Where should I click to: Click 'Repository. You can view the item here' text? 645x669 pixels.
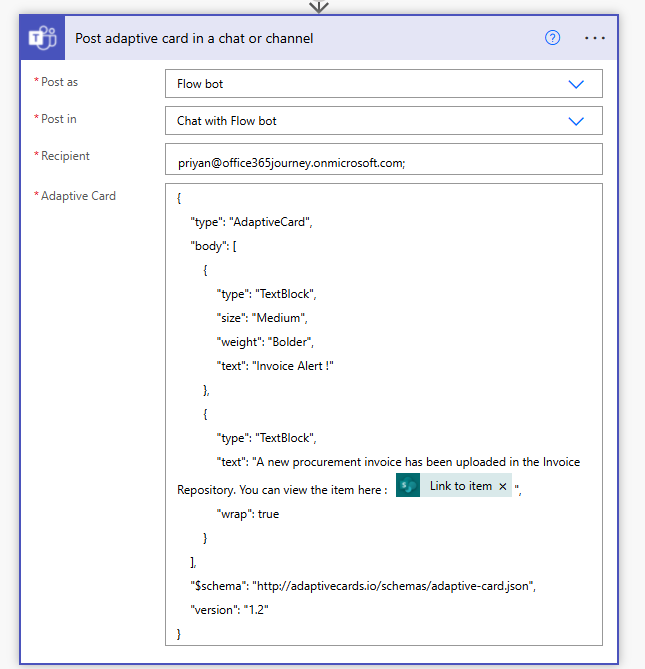tap(279, 490)
